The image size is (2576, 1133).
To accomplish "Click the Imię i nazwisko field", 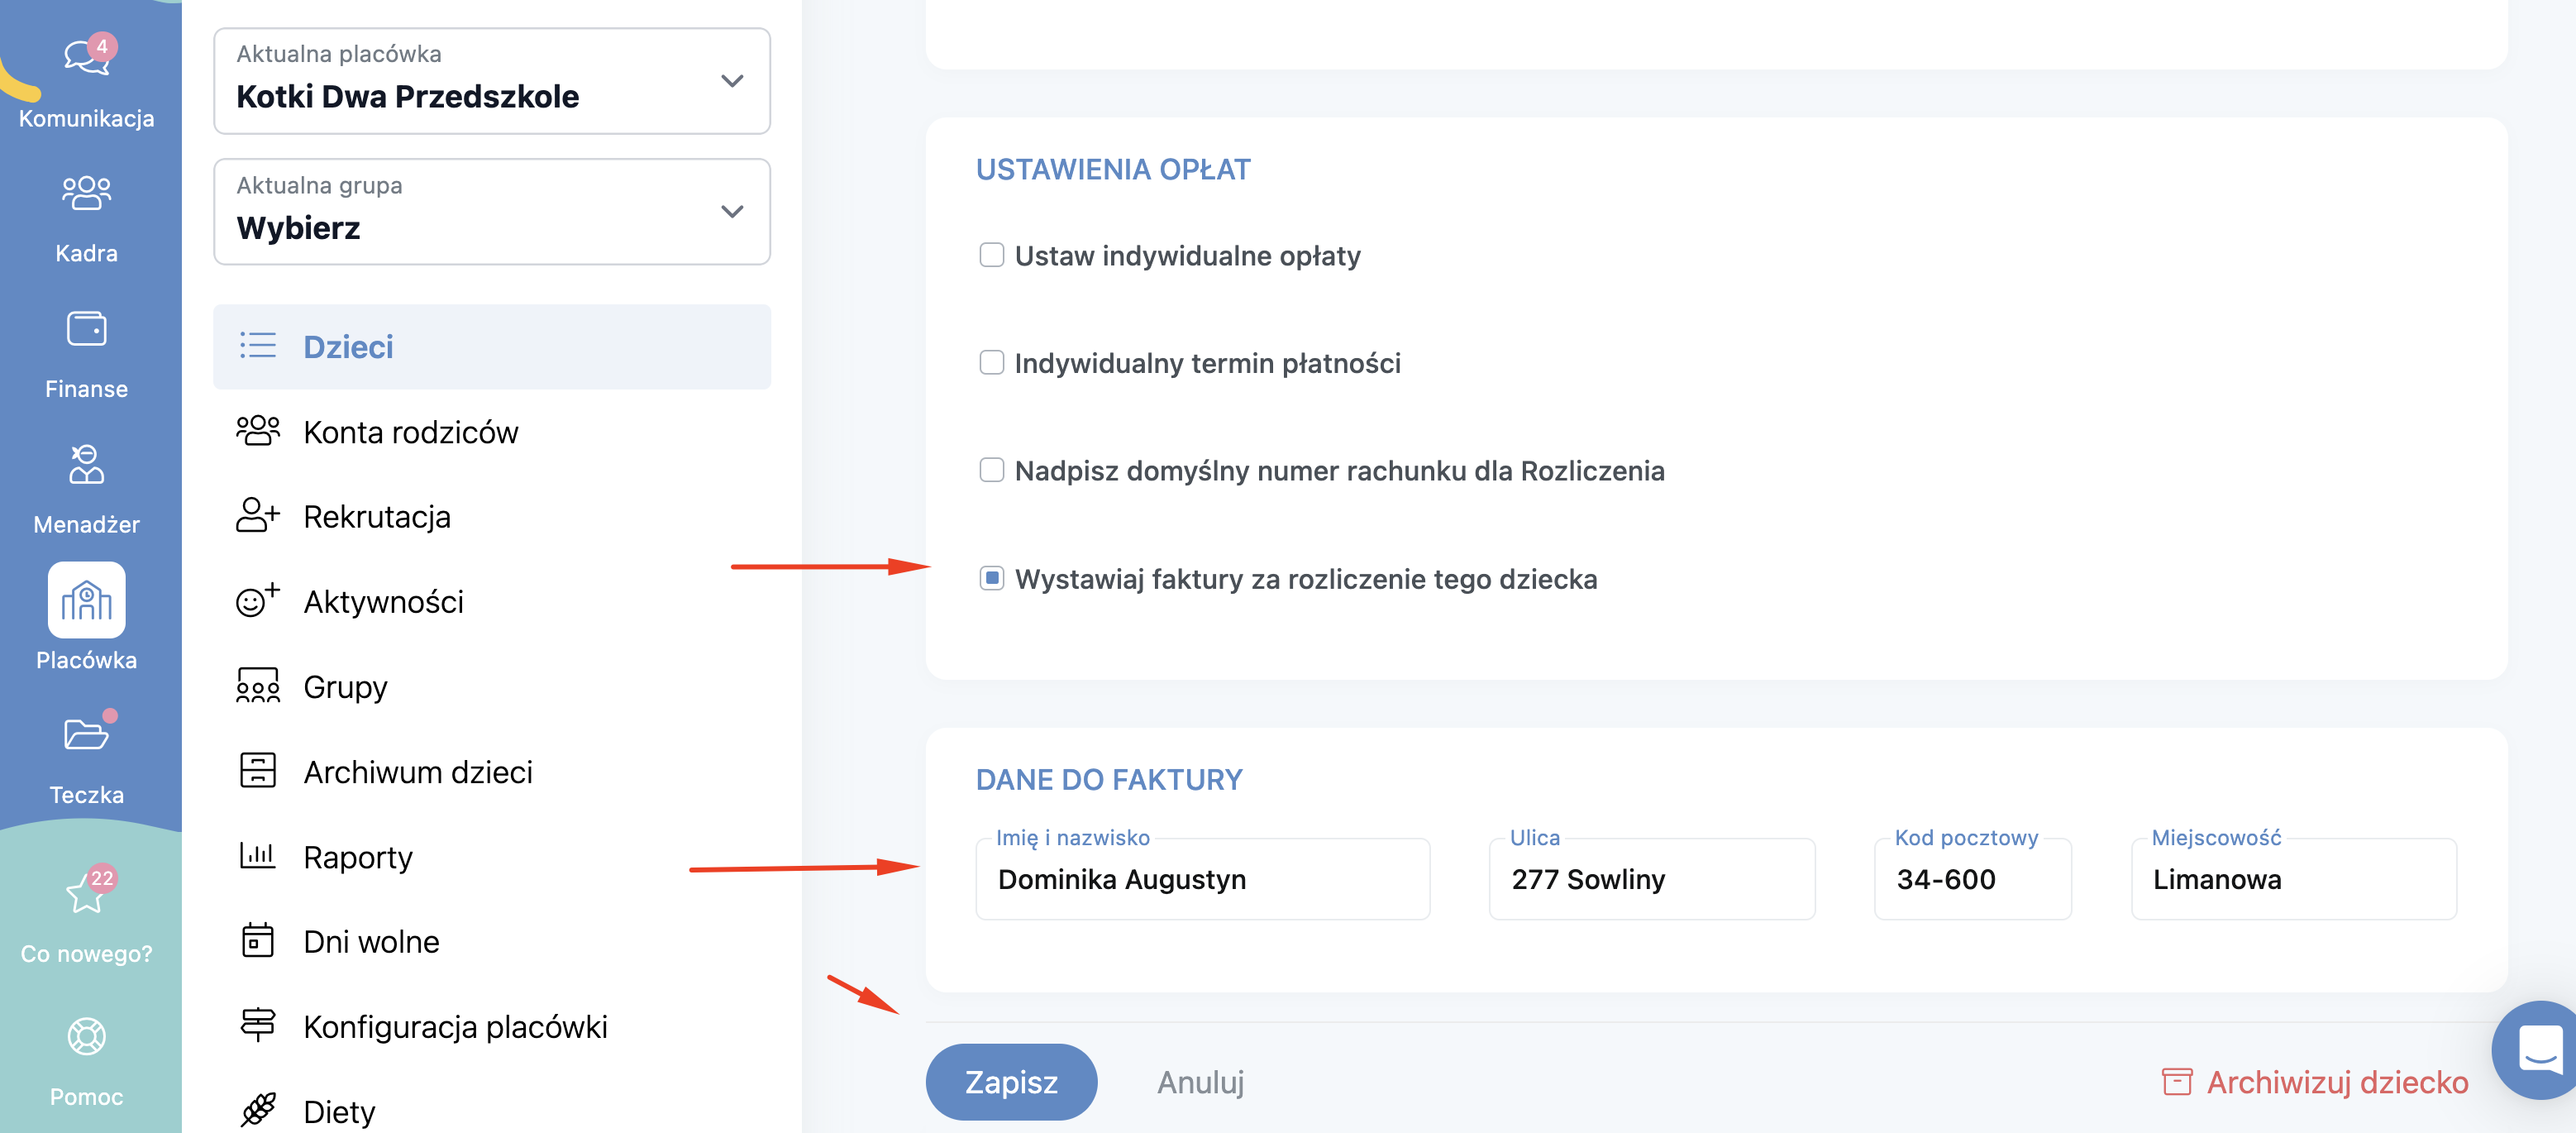I will point(1203,879).
